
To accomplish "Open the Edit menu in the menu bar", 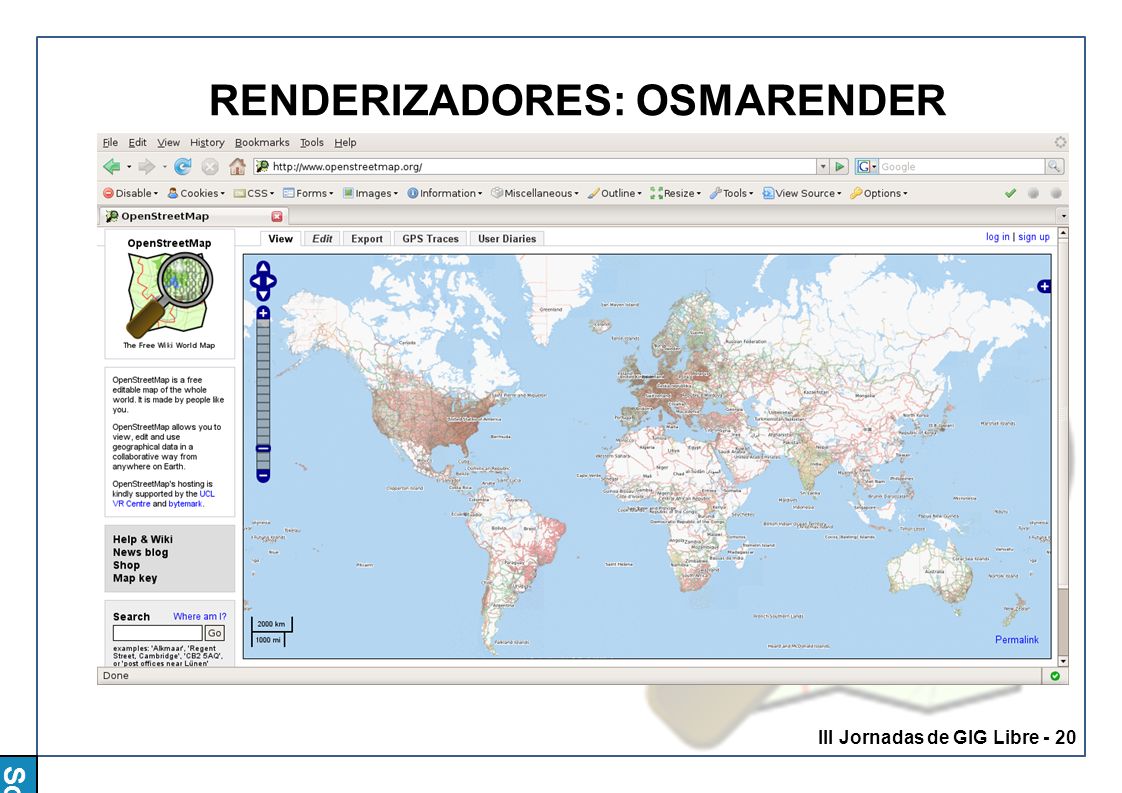I will click(137, 142).
